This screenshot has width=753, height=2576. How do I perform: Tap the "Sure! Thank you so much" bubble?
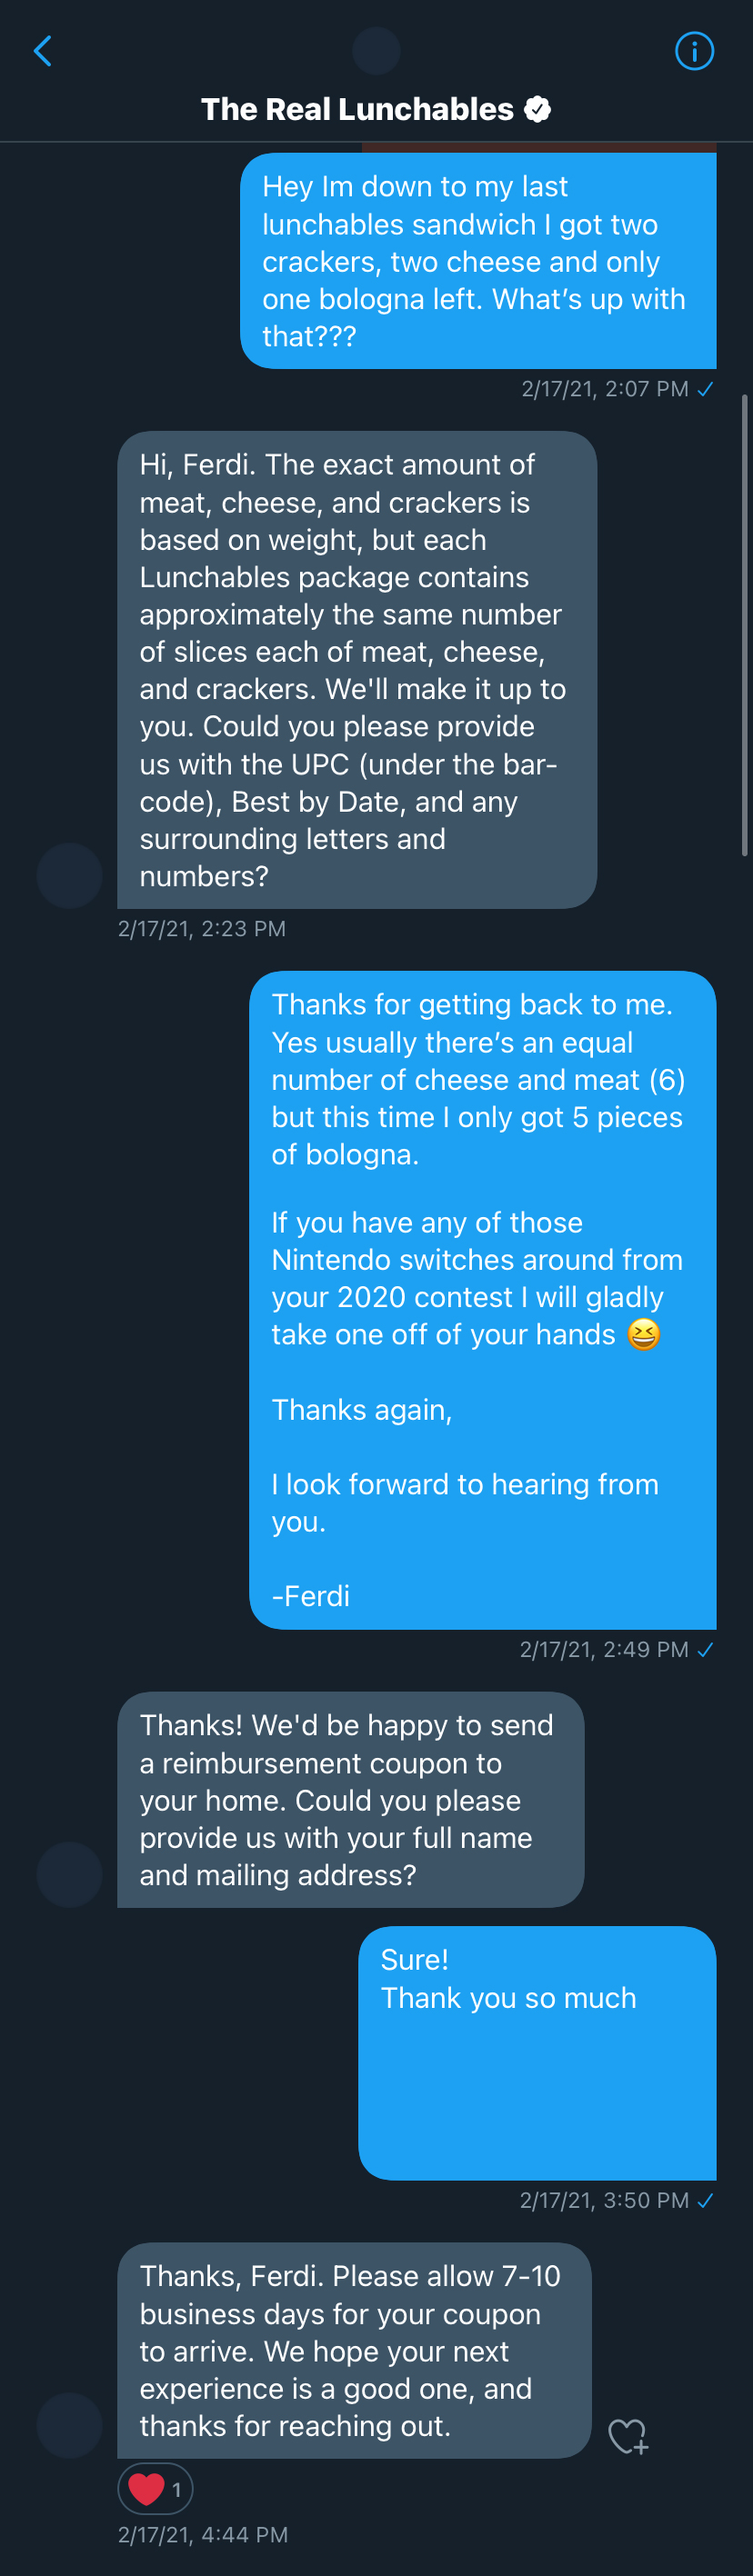[537, 2052]
